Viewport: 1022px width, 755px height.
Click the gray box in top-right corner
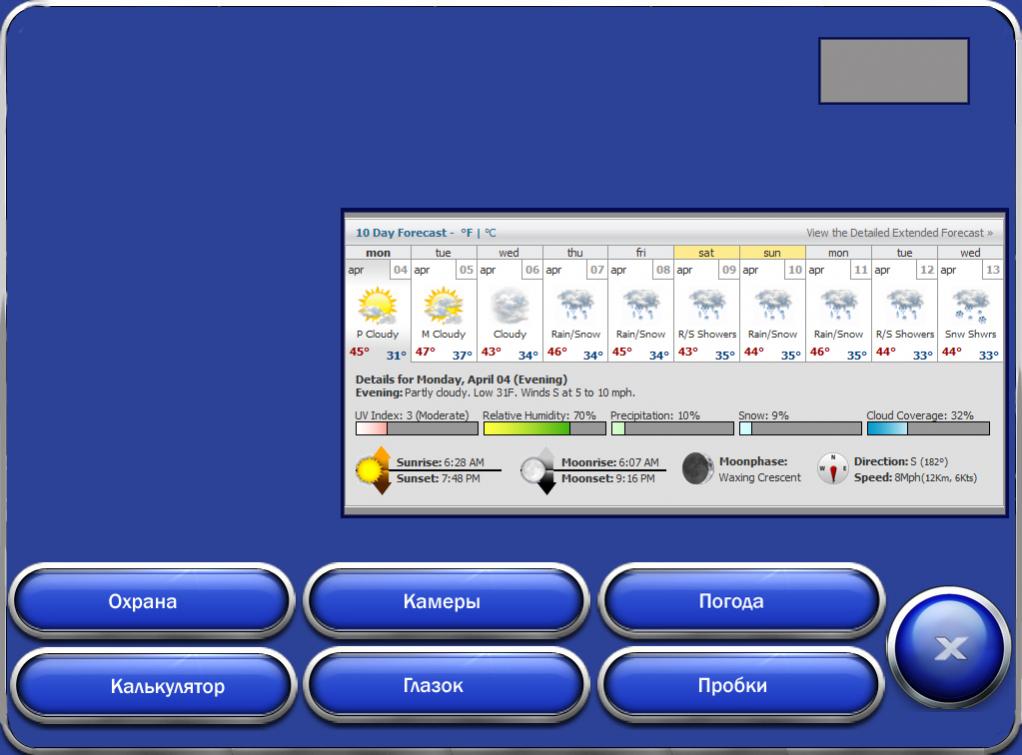(x=893, y=71)
